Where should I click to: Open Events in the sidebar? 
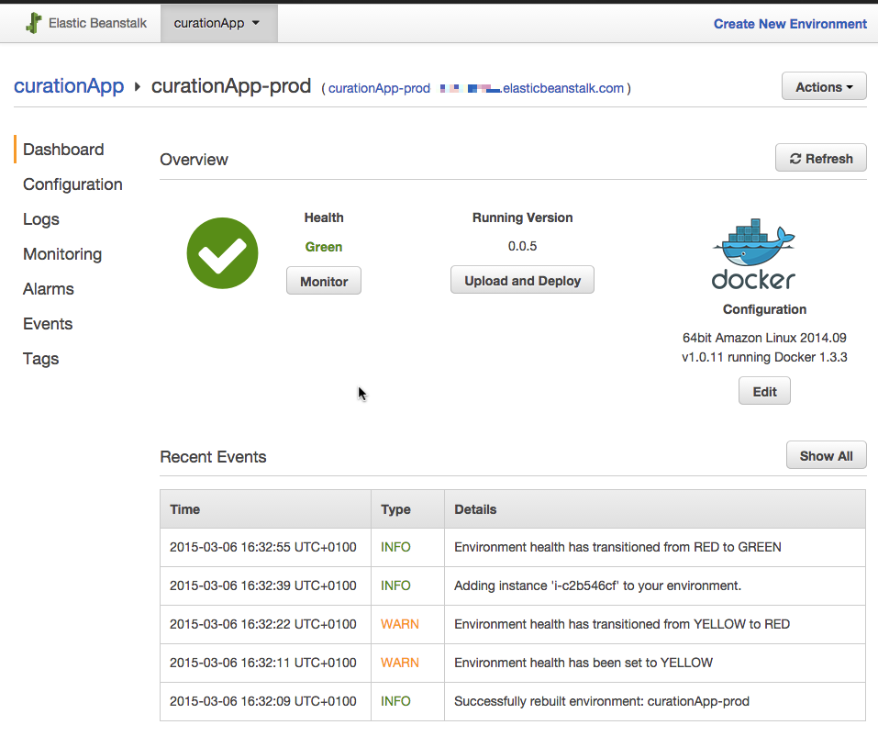pos(48,324)
